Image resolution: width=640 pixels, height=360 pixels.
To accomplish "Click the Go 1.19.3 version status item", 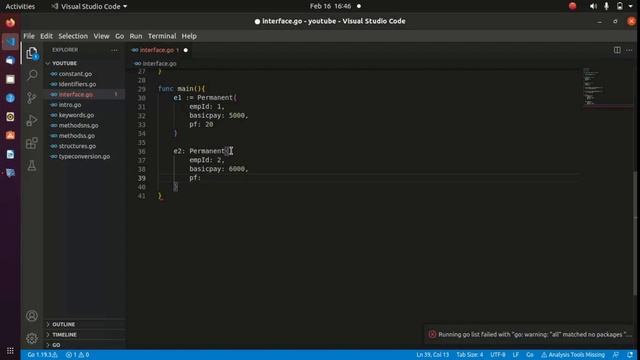I will (42, 355).
